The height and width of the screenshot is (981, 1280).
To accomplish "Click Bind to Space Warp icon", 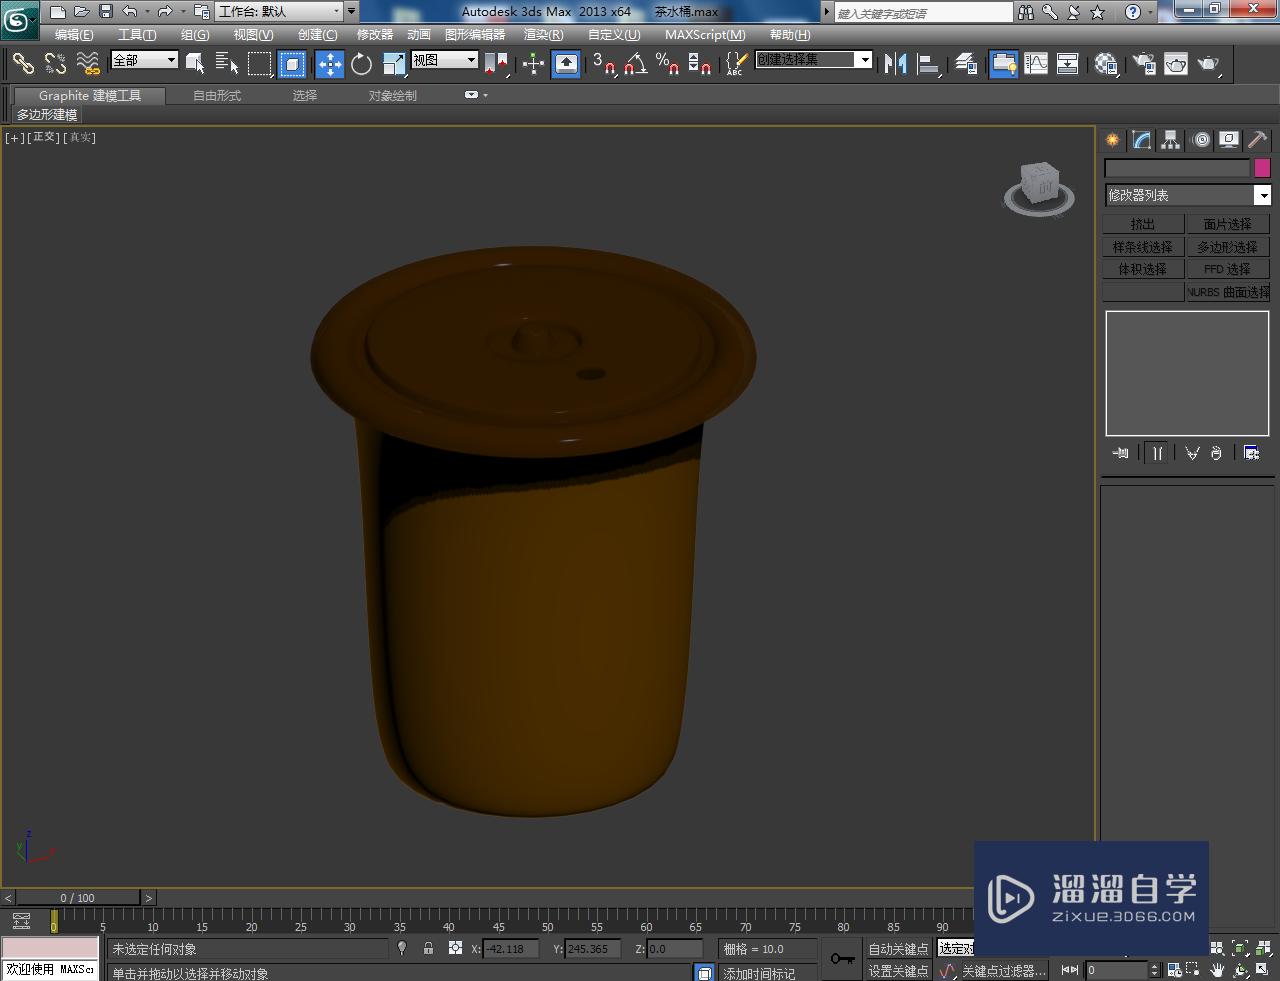I will click(x=88, y=64).
